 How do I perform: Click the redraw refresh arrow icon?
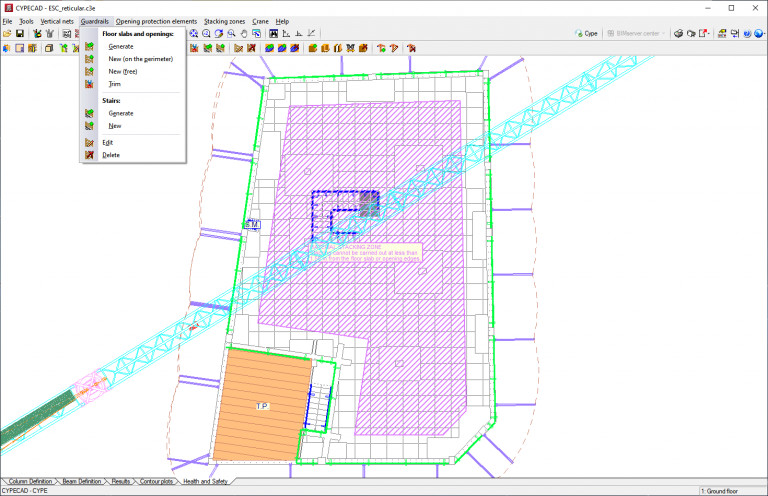point(218,34)
